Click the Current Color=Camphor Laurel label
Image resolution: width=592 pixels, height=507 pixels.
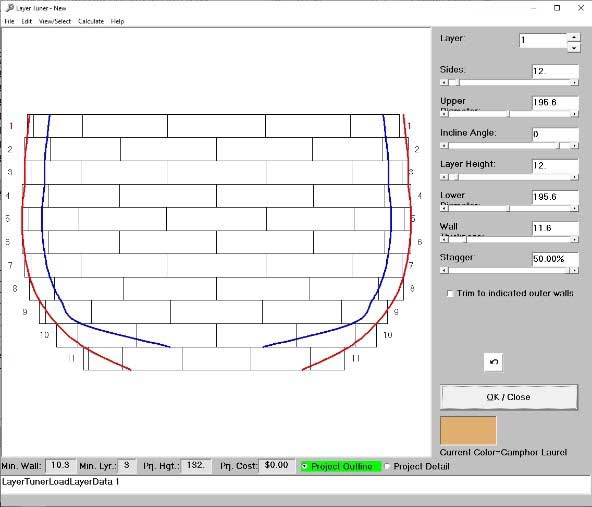(x=503, y=452)
